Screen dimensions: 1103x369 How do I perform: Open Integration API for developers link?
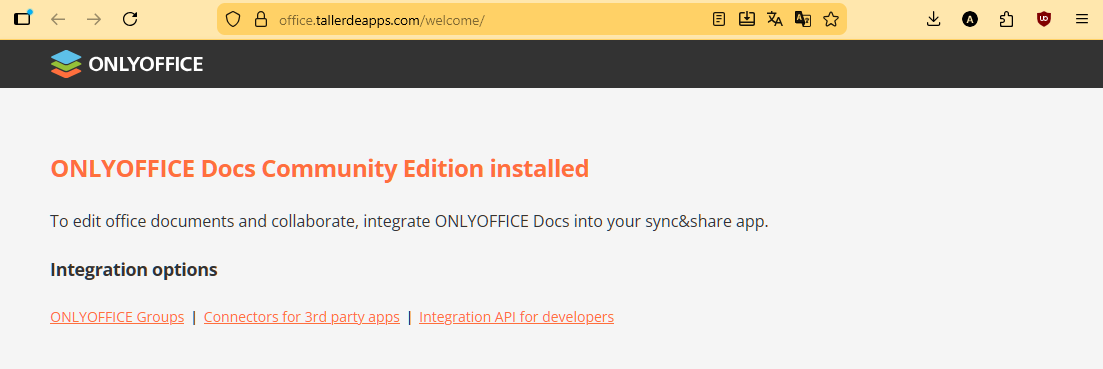[x=516, y=317]
